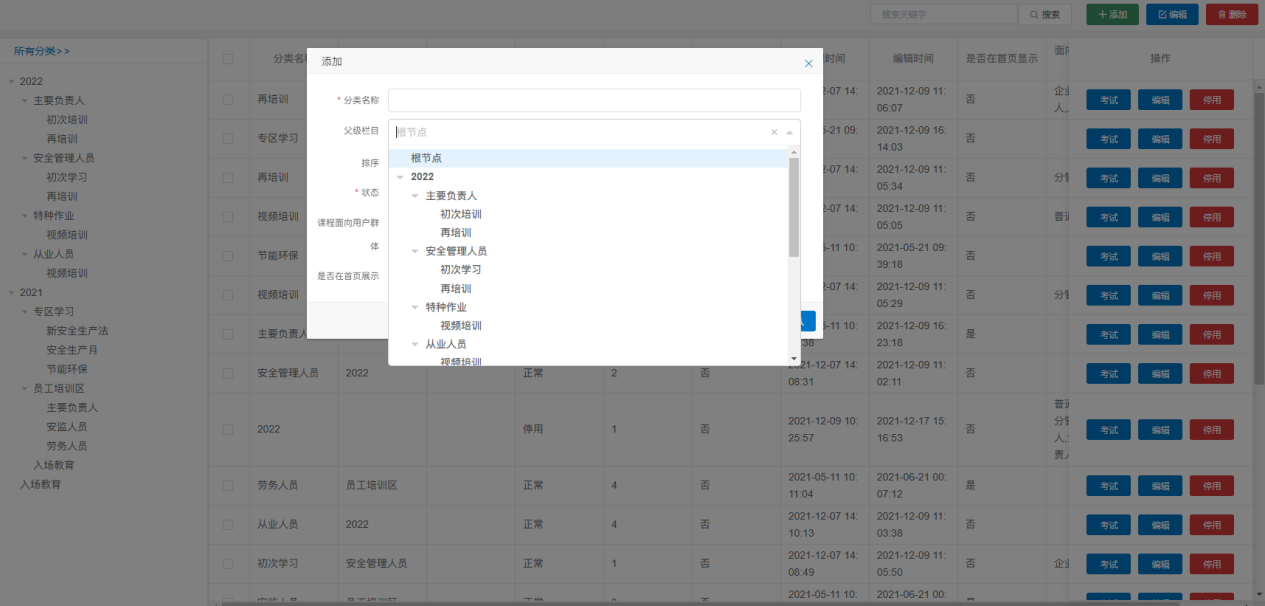Select 再培训 under 安全管理人员 in the dropdown
The width and height of the screenshot is (1265, 606).
[x=456, y=288]
